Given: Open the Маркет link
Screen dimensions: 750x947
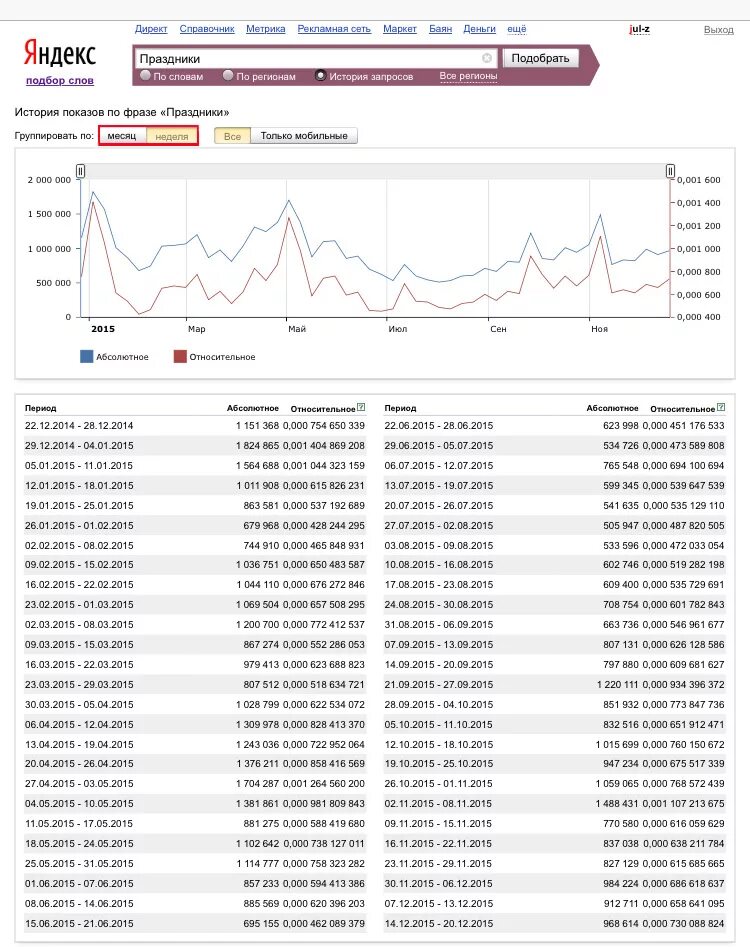Looking at the screenshot, I should (400, 29).
